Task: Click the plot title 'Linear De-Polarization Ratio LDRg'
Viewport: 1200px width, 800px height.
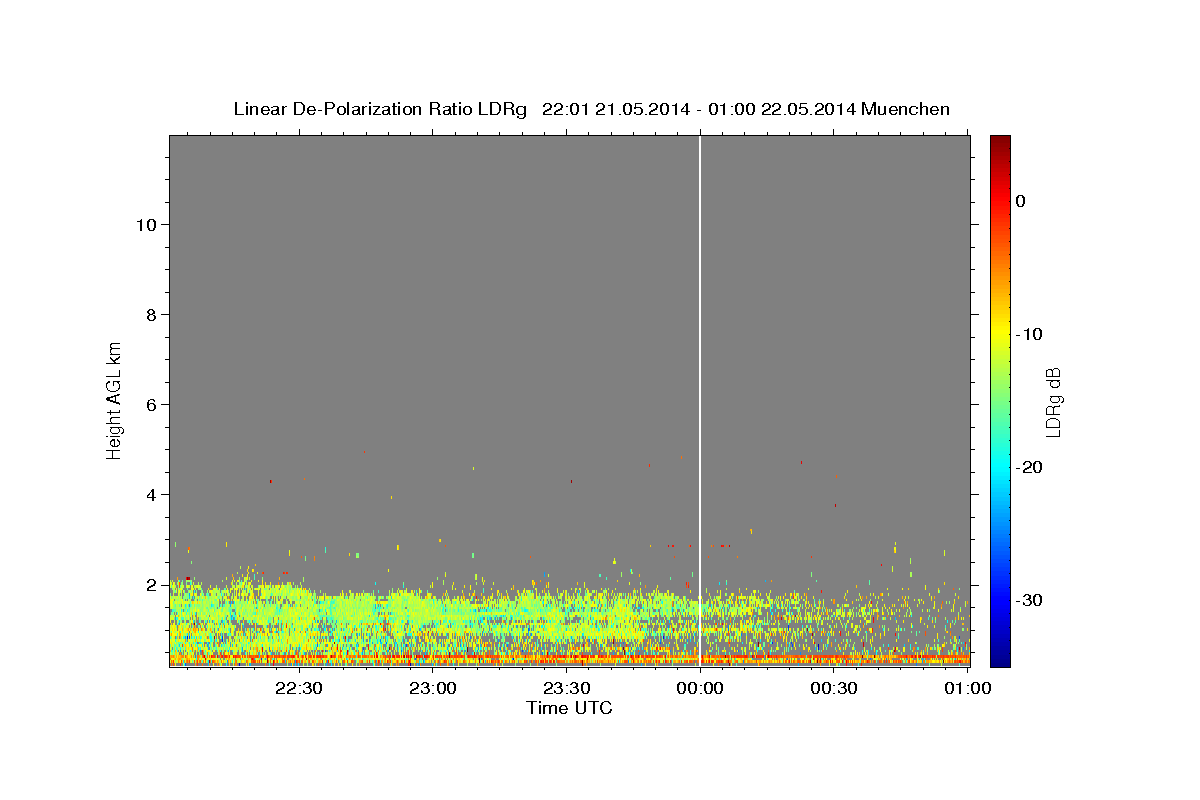Action: pos(379,109)
